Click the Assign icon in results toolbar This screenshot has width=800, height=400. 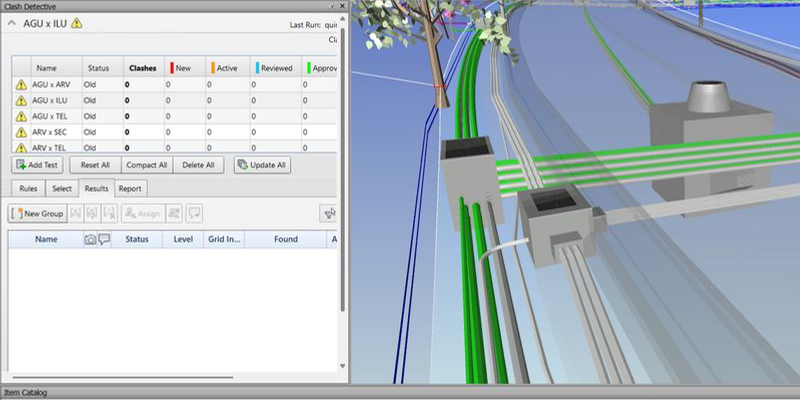(x=141, y=213)
